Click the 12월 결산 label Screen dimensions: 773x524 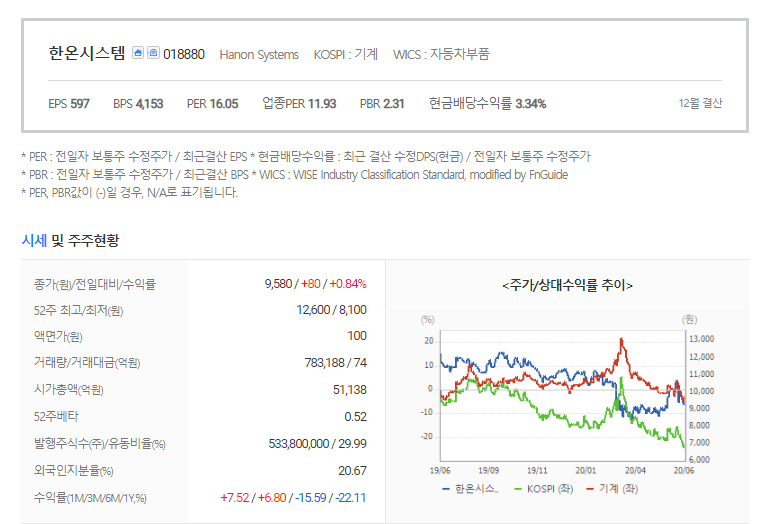[700, 104]
